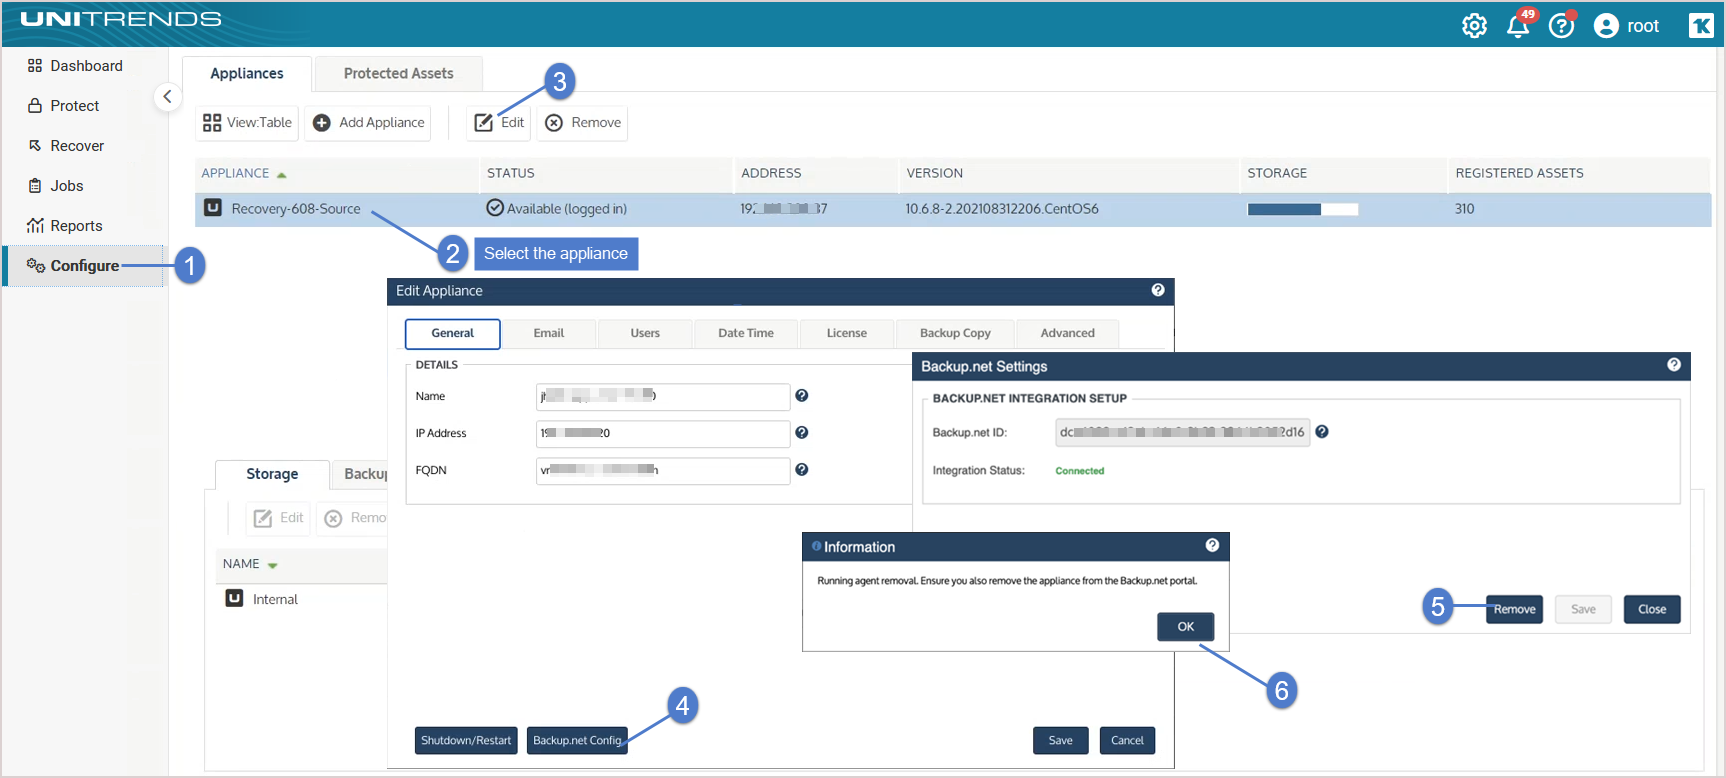This screenshot has height=778, width=1726.
Task: Switch to the Protected Assets tab
Action: (x=399, y=74)
